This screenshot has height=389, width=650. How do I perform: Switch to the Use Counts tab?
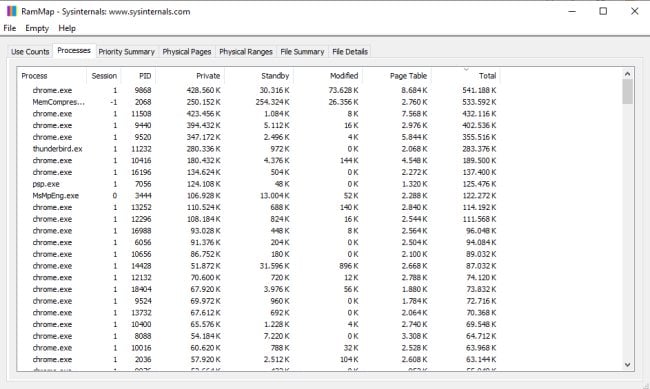coord(30,52)
